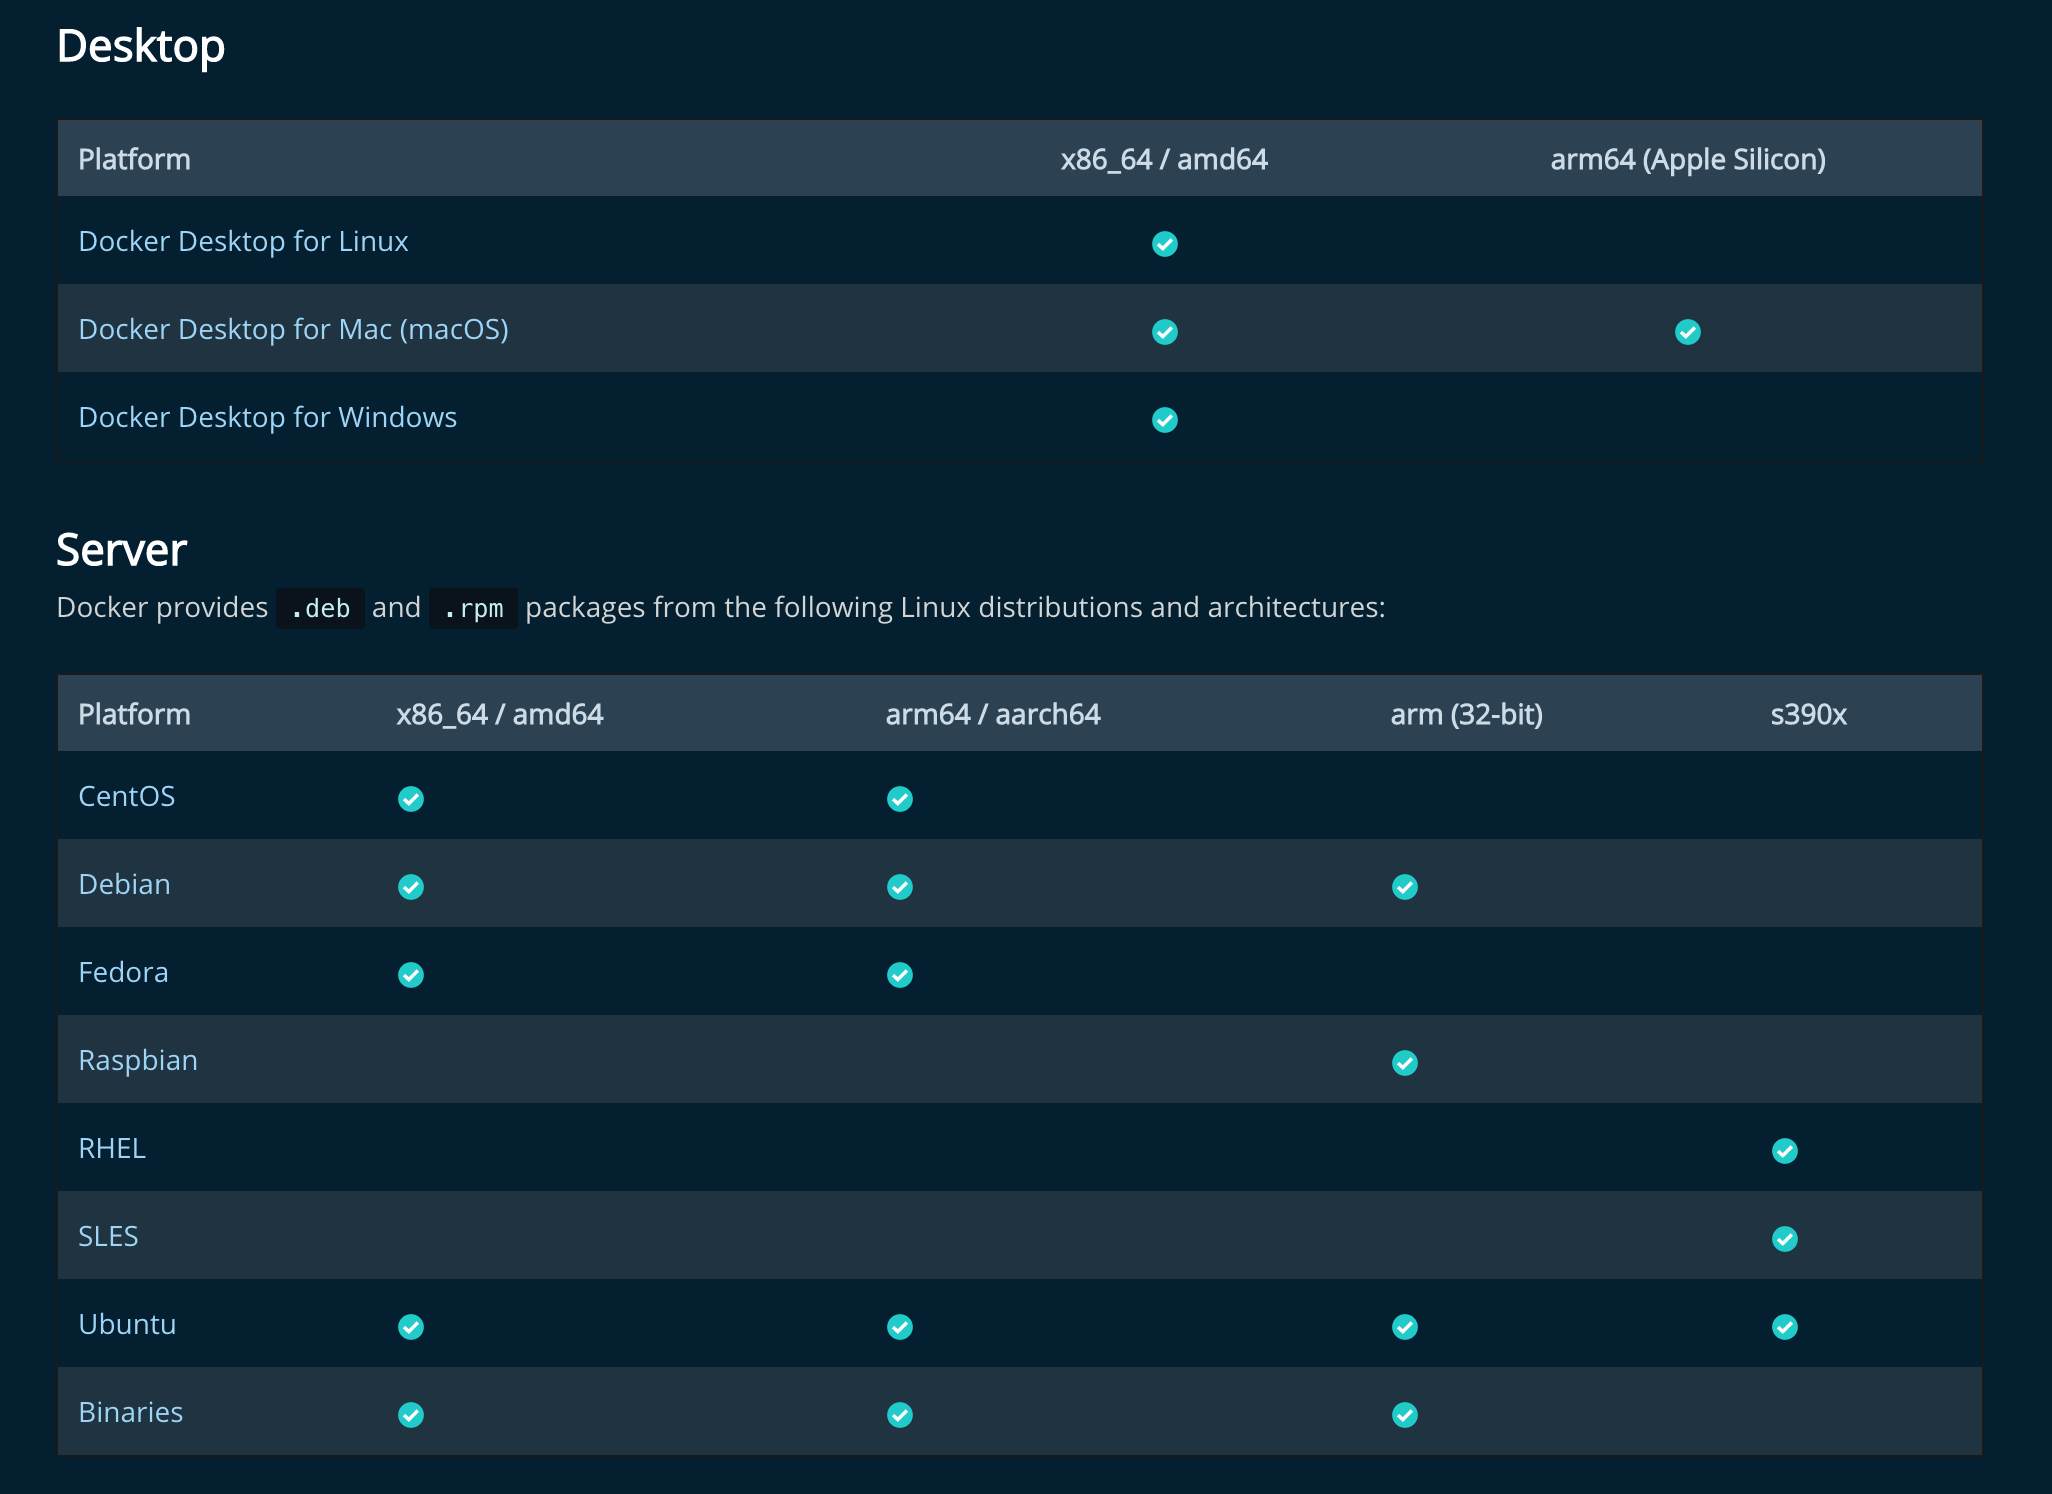Open Docker Desktop for Windows link
Screen dimensions: 2052x1494
coord(267,418)
